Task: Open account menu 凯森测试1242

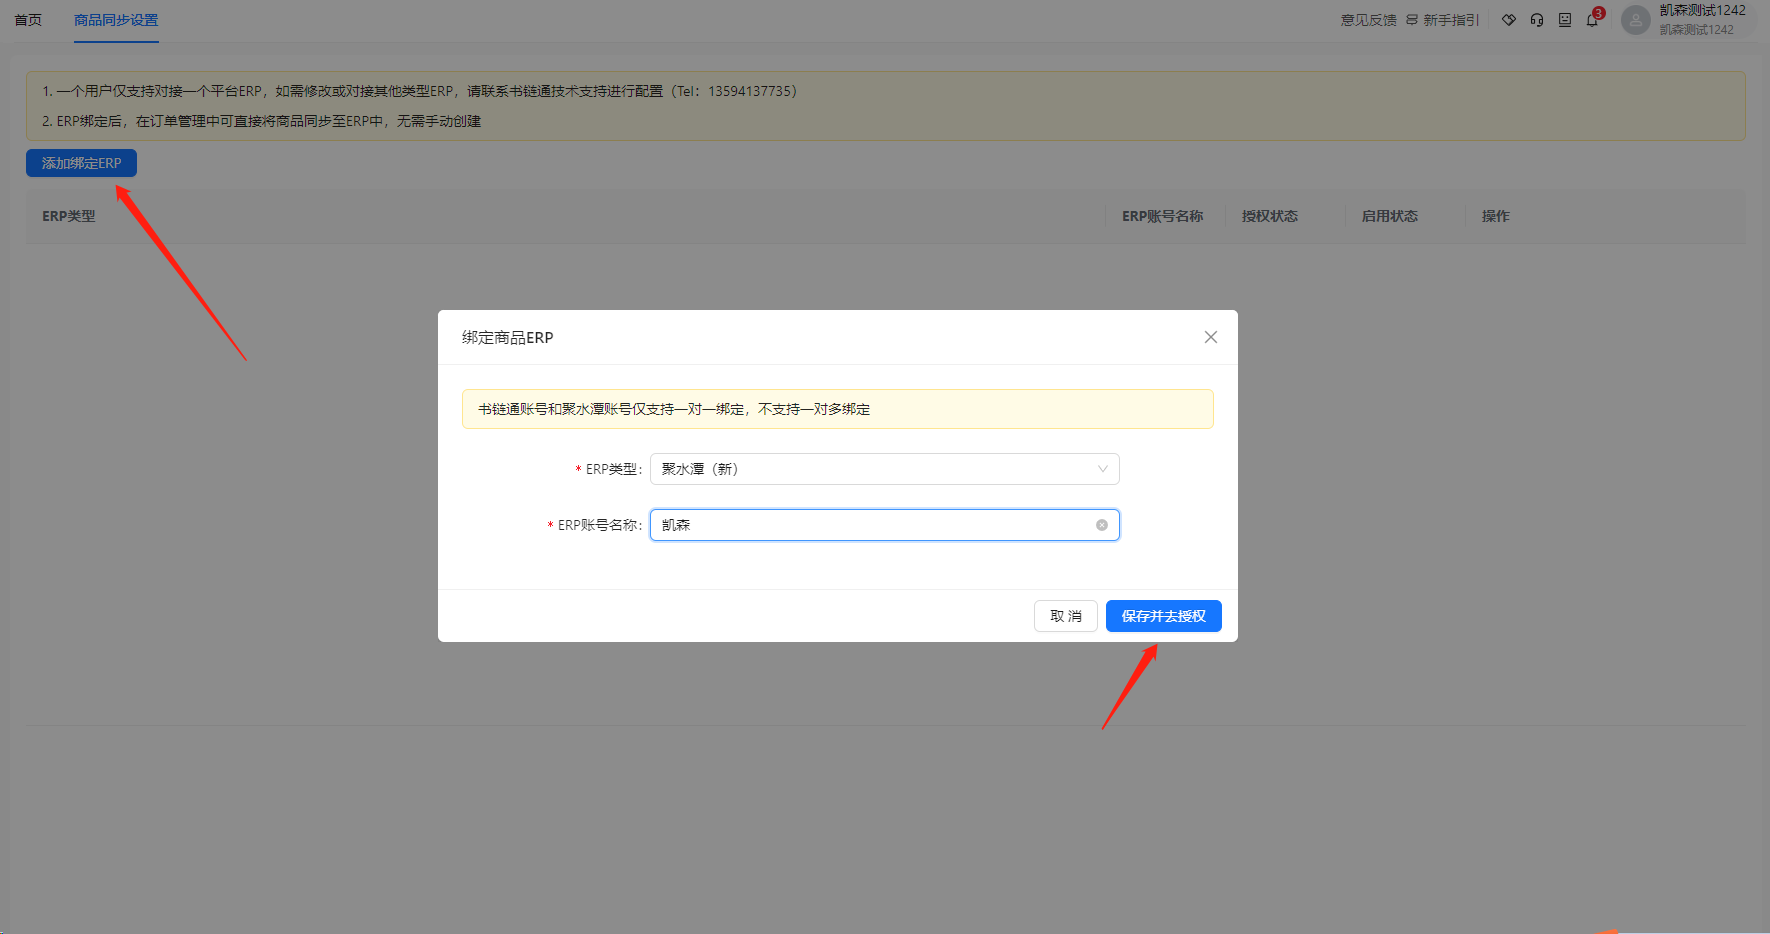Action: (x=1702, y=19)
